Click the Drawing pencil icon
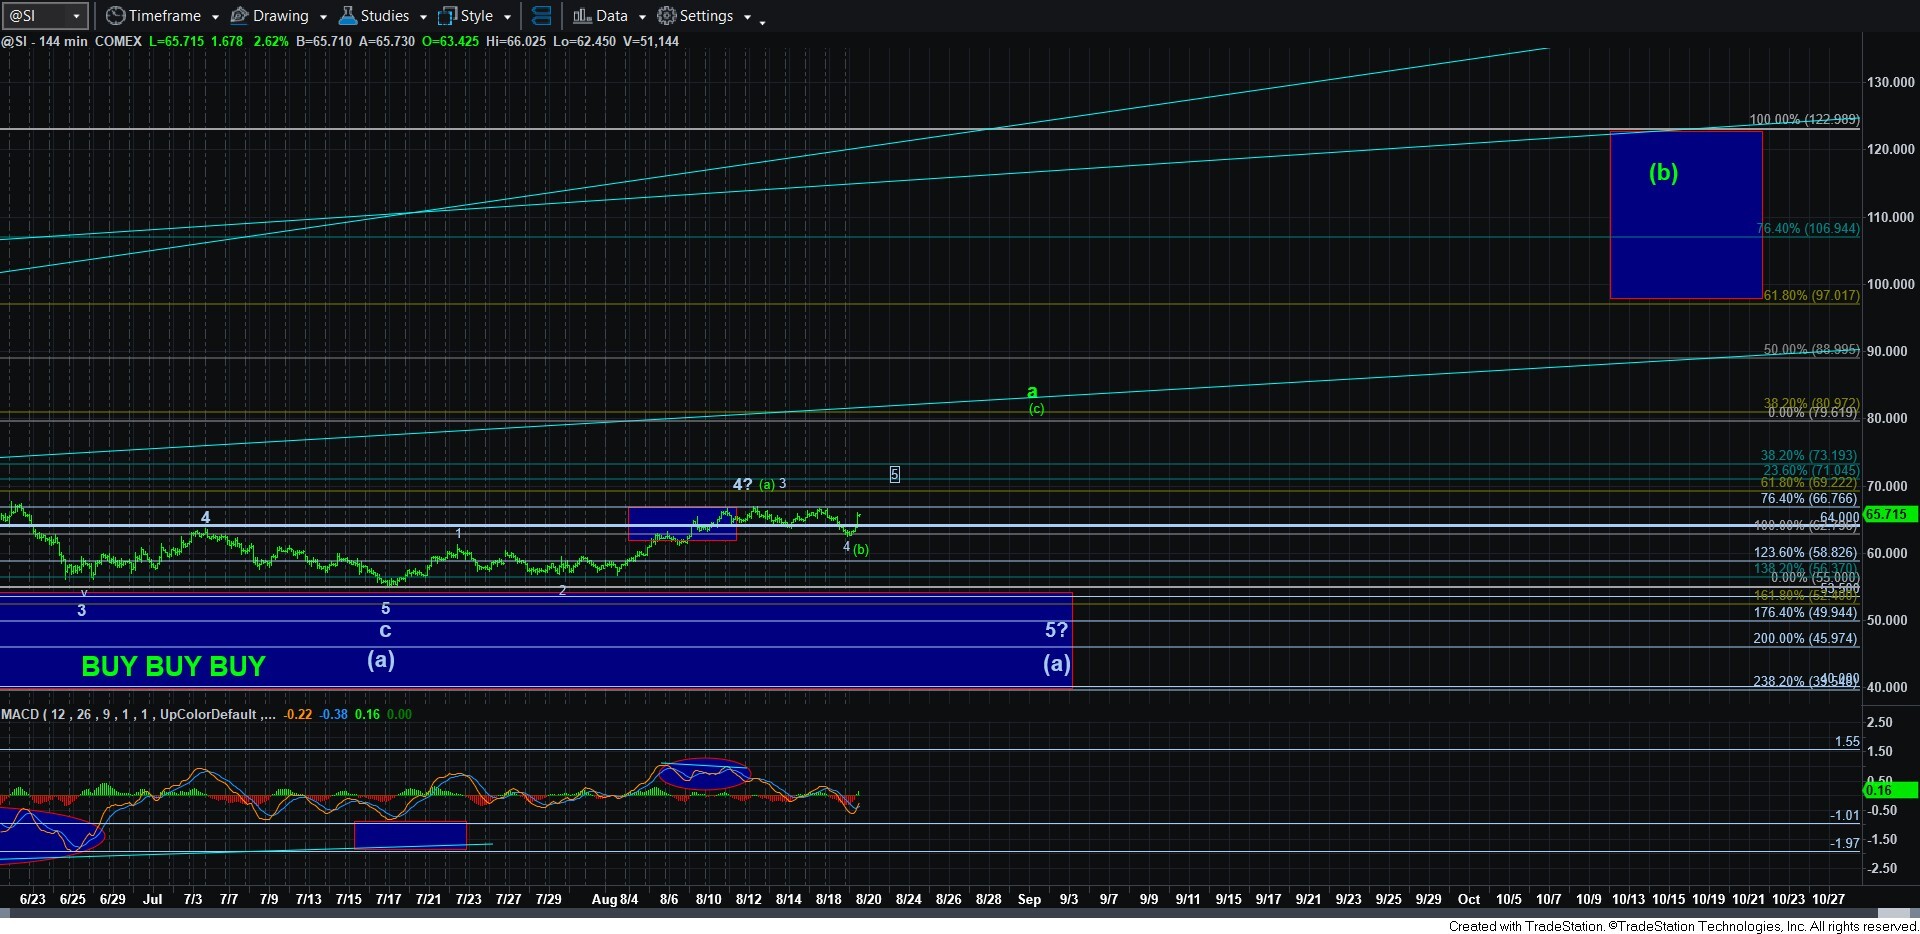This screenshot has width=1920, height=934. (x=240, y=16)
